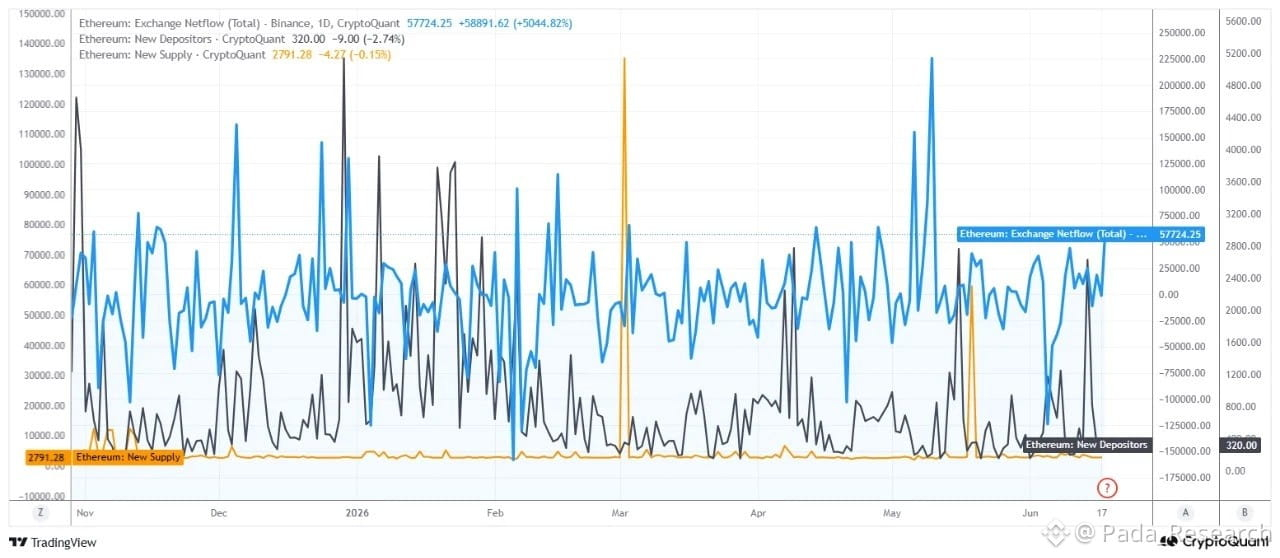1280x558 pixels.
Task: Click the dark New Depositors price label tag
Action: 1087,444
